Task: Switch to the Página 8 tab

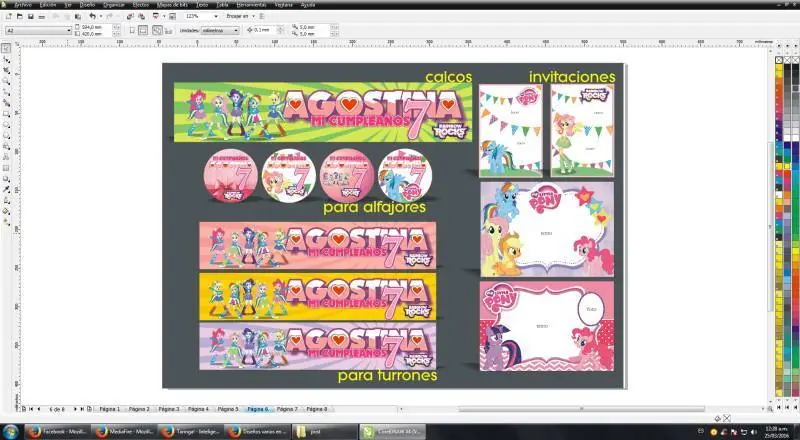Action: click(317, 409)
